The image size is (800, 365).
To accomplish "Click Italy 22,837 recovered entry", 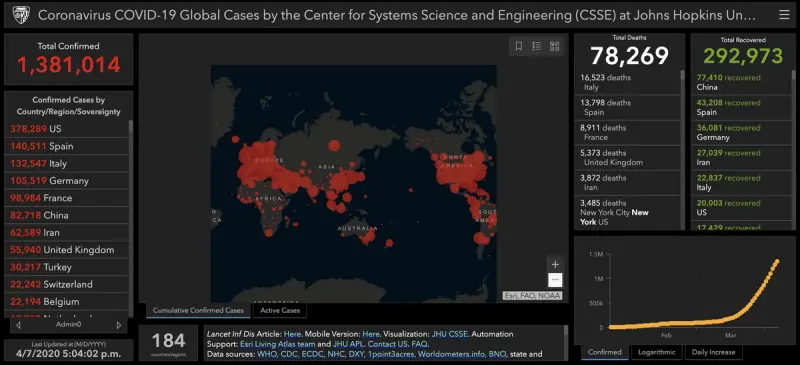I will tap(741, 182).
